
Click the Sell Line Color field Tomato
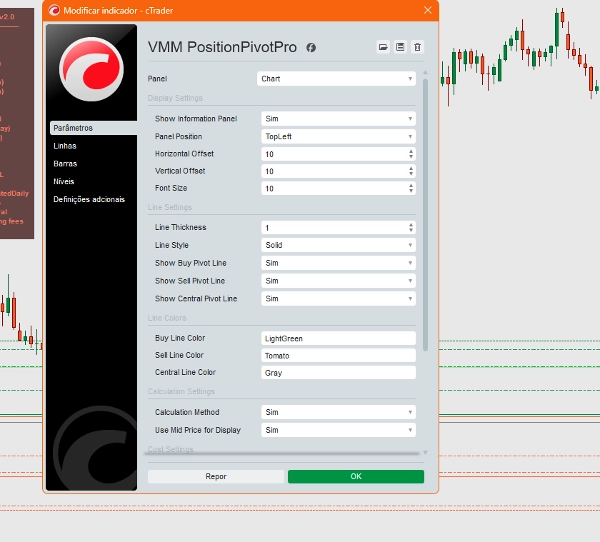[339, 356]
